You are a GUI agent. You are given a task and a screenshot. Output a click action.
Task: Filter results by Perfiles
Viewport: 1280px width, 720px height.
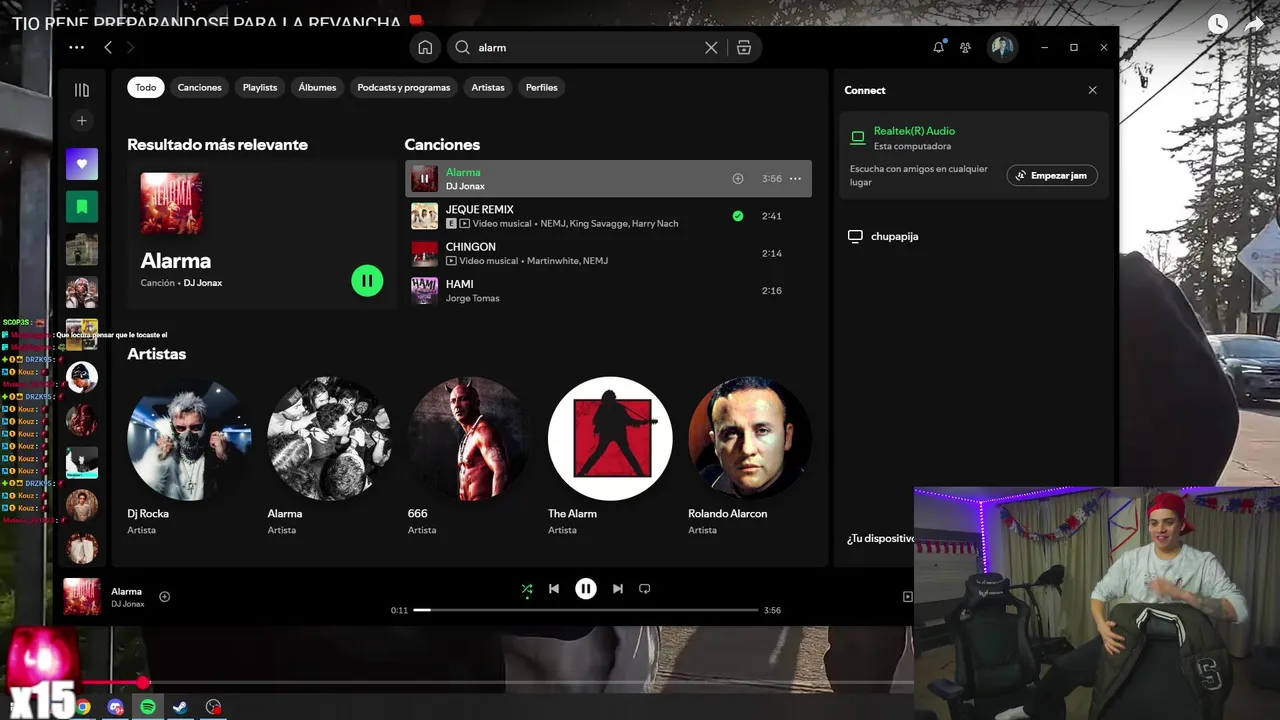(542, 88)
